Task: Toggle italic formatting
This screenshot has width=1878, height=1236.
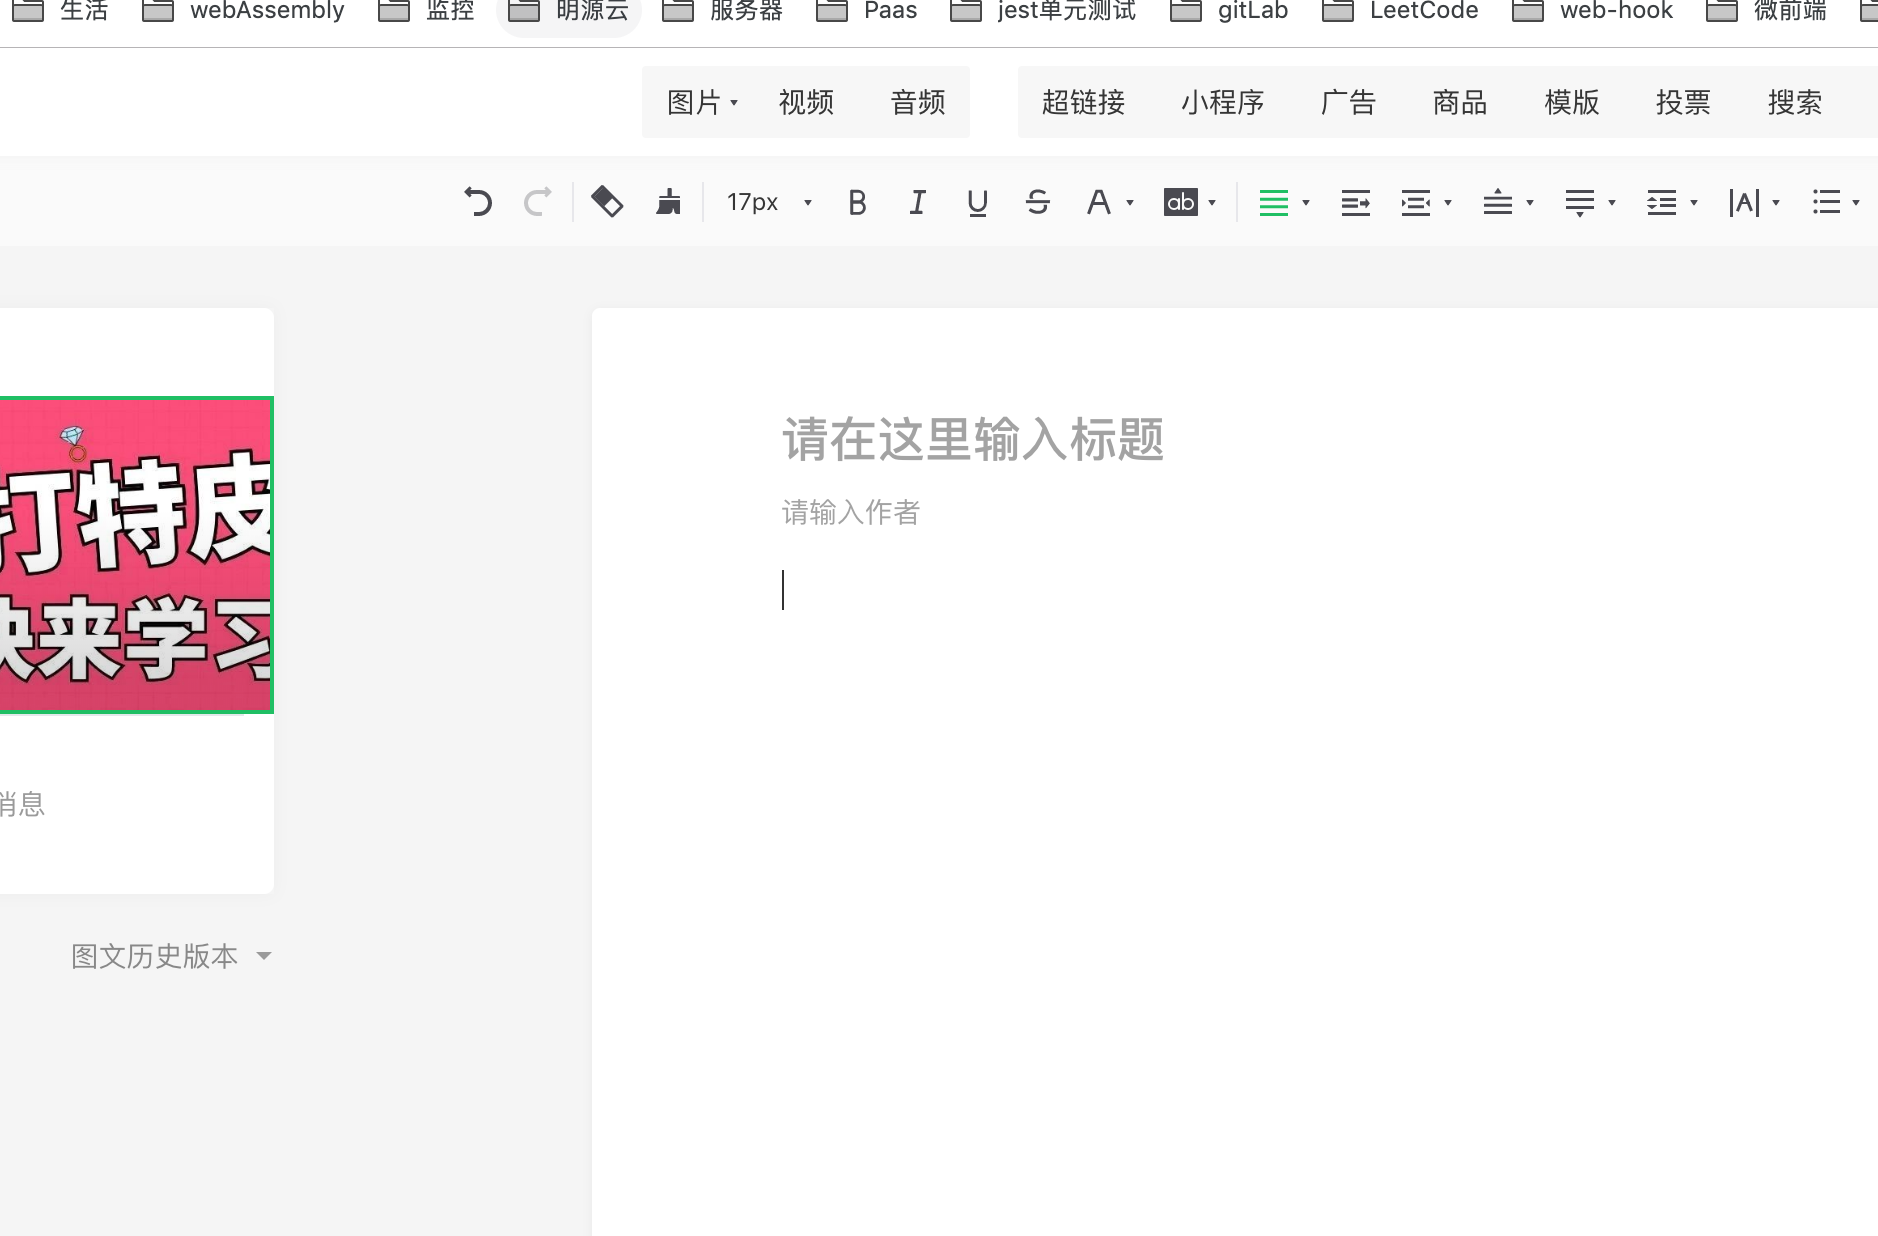Action: (x=917, y=203)
